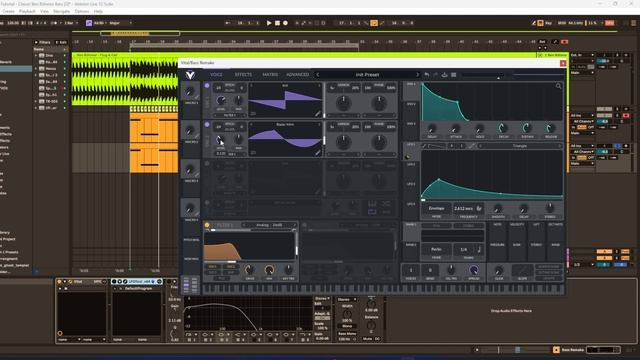
Task: Click oscillator 2 level knob
Action: coord(220,139)
